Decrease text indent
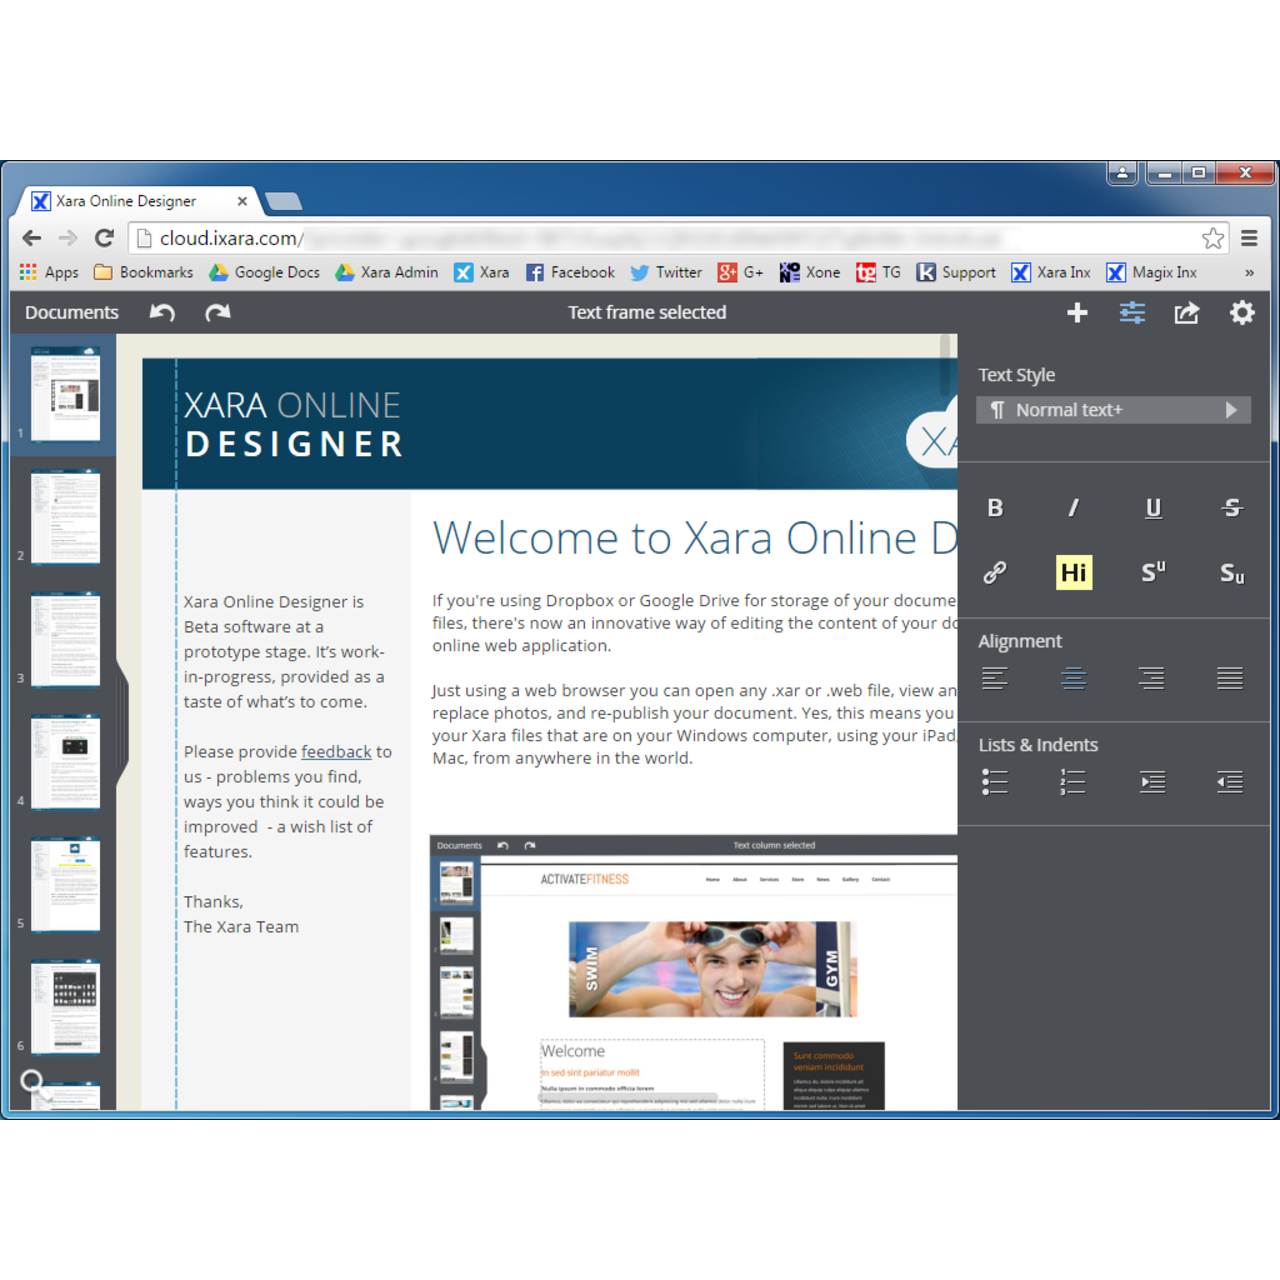 (x=1230, y=782)
